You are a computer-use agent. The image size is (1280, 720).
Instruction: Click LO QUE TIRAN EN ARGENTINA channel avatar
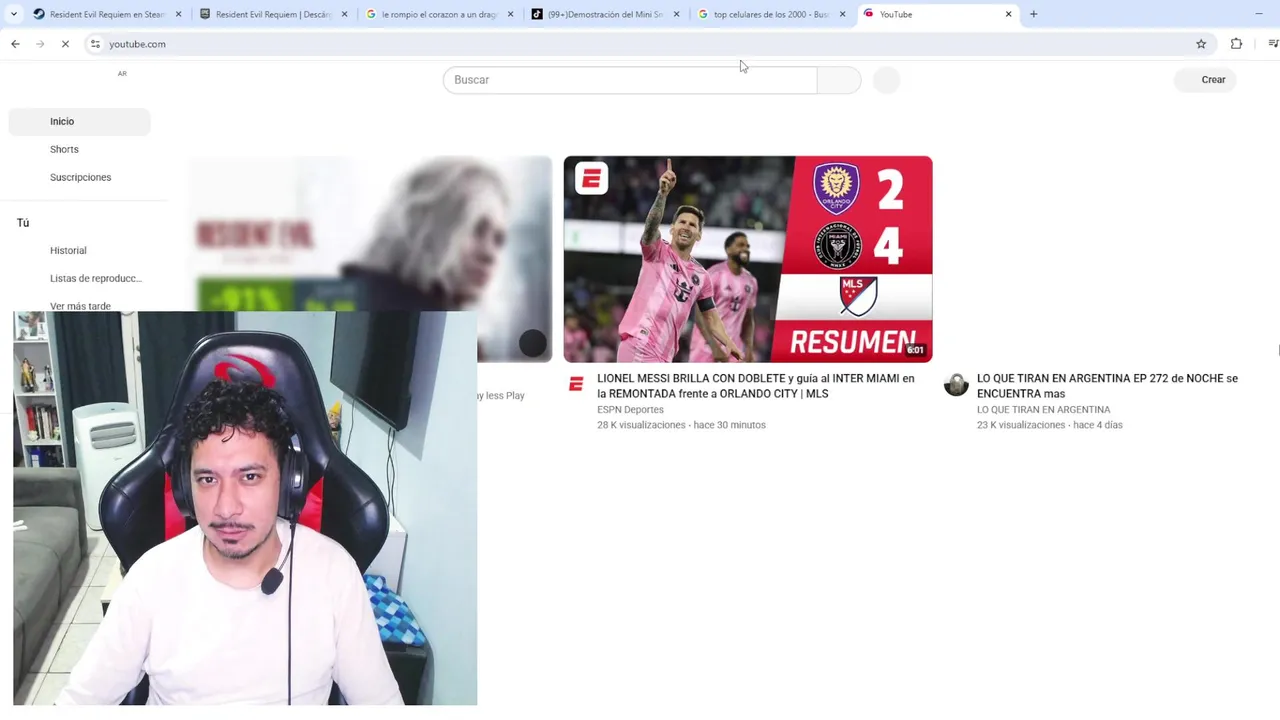(x=957, y=385)
